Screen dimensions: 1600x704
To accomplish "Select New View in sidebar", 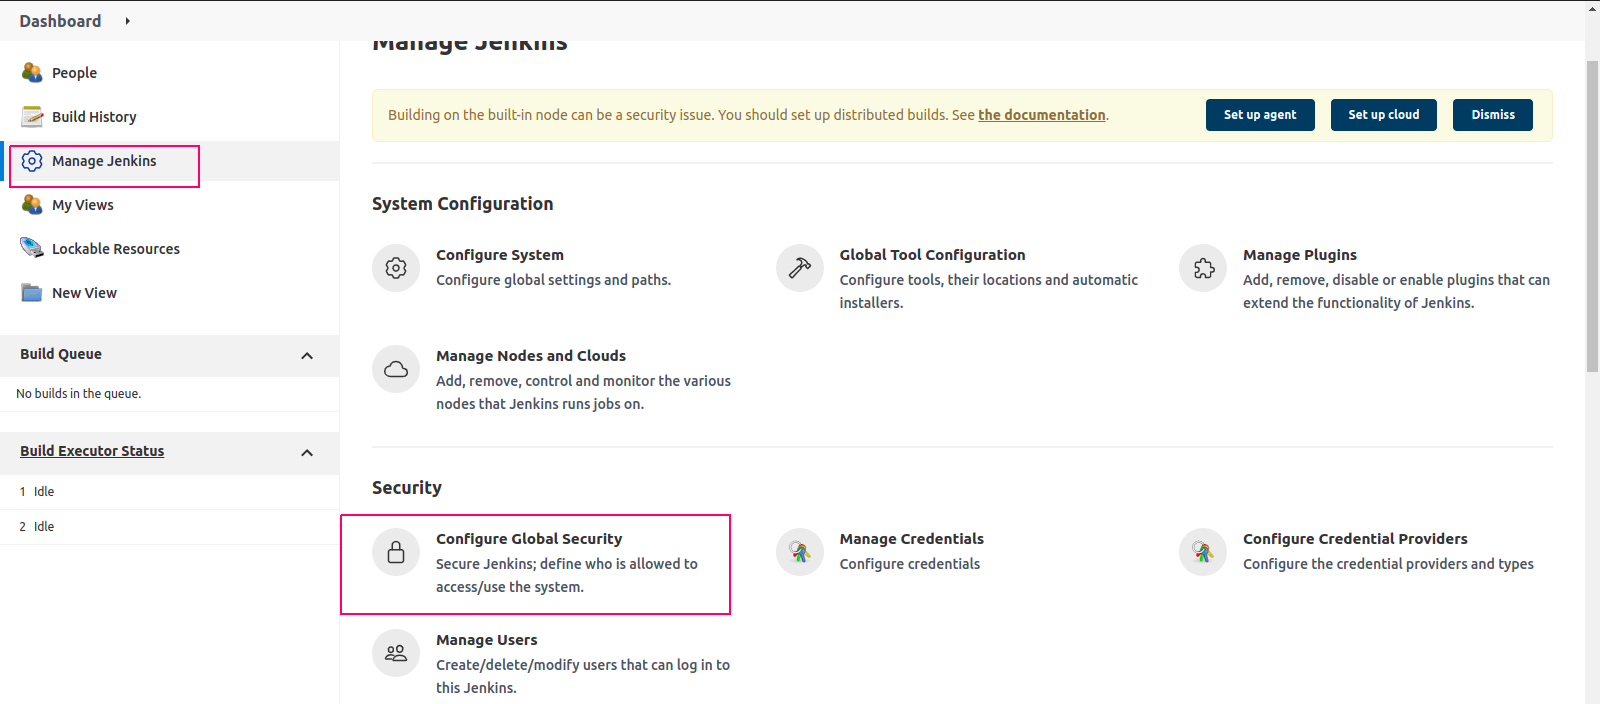I will [x=84, y=293].
